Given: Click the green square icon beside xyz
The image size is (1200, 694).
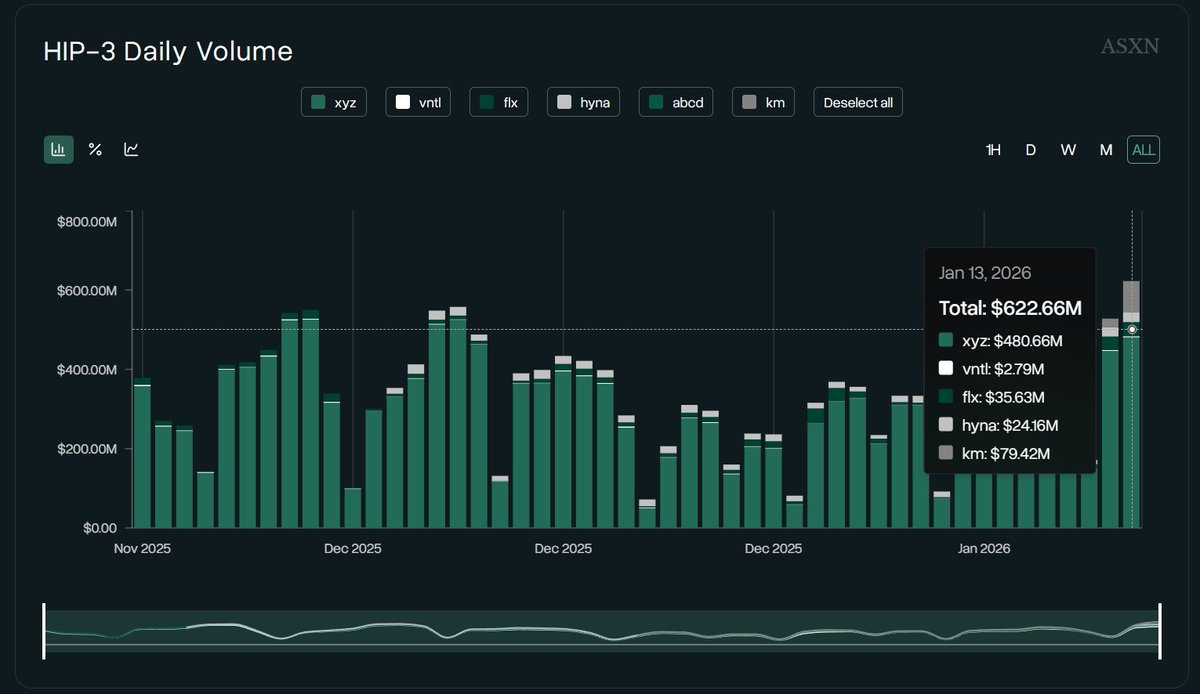Looking at the screenshot, I should 317,101.
